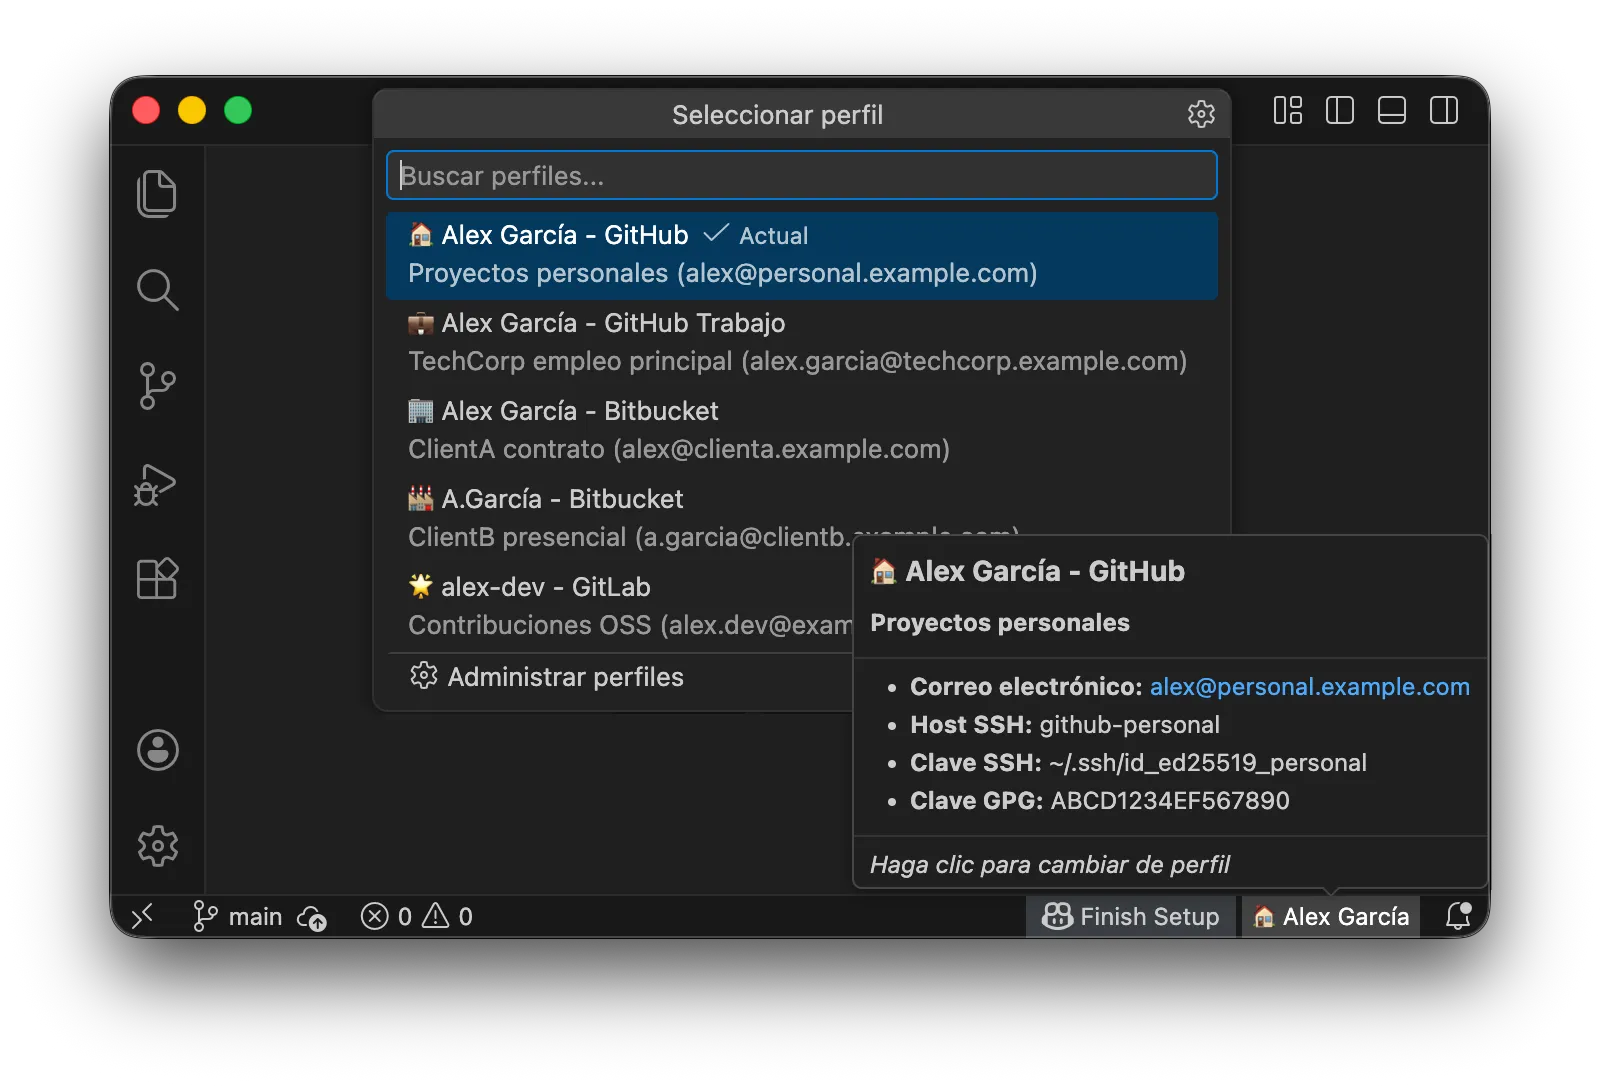Viewport: 1600px width, 1088px height.
Task: Click the Host SSH github-personal line
Action: (1064, 725)
